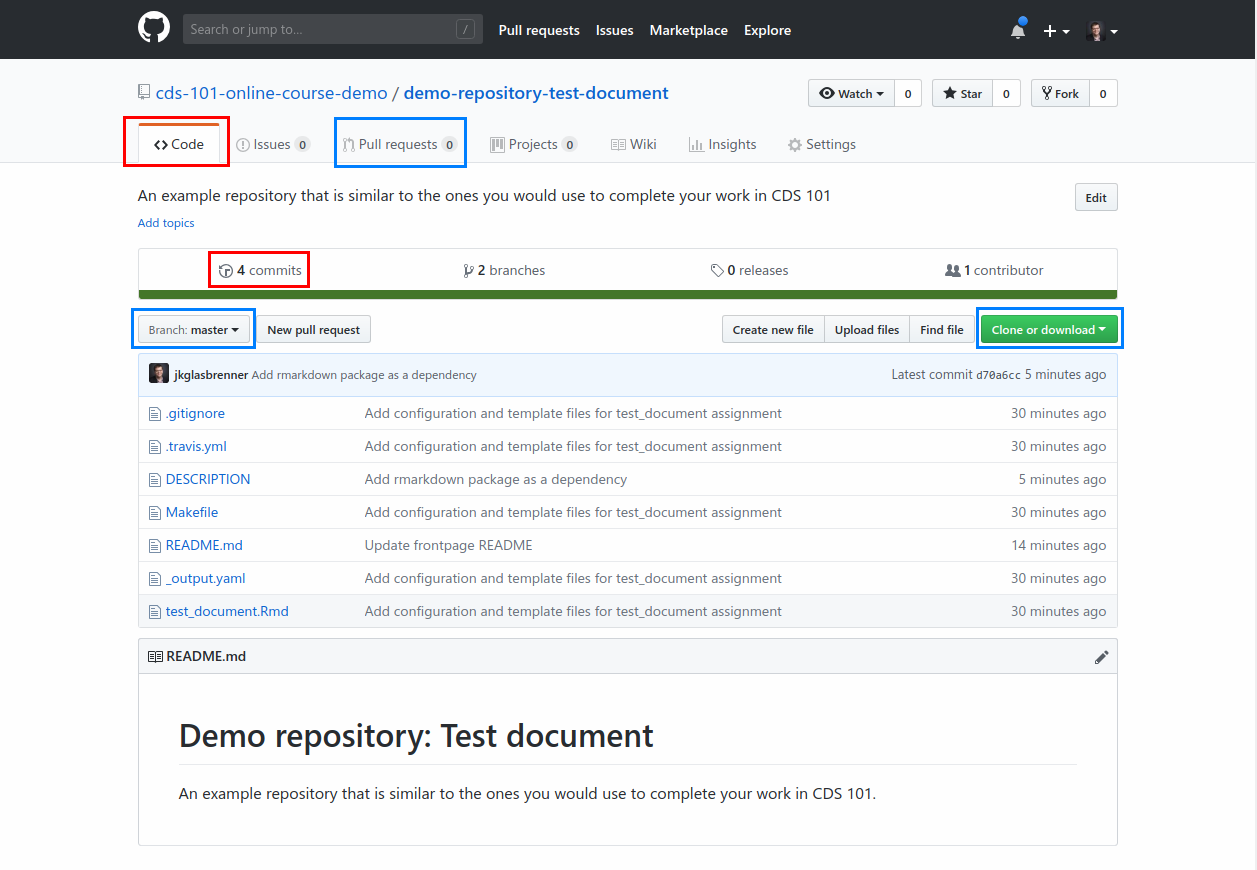Select the Code tab
Screen dimensions: 1257x870
(x=179, y=144)
